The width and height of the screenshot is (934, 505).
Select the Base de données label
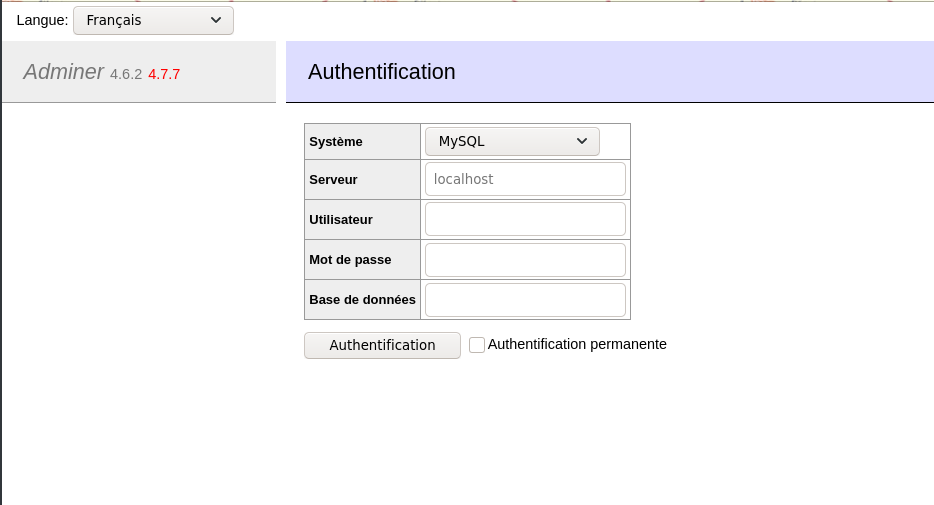pyautogui.click(x=362, y=300)
